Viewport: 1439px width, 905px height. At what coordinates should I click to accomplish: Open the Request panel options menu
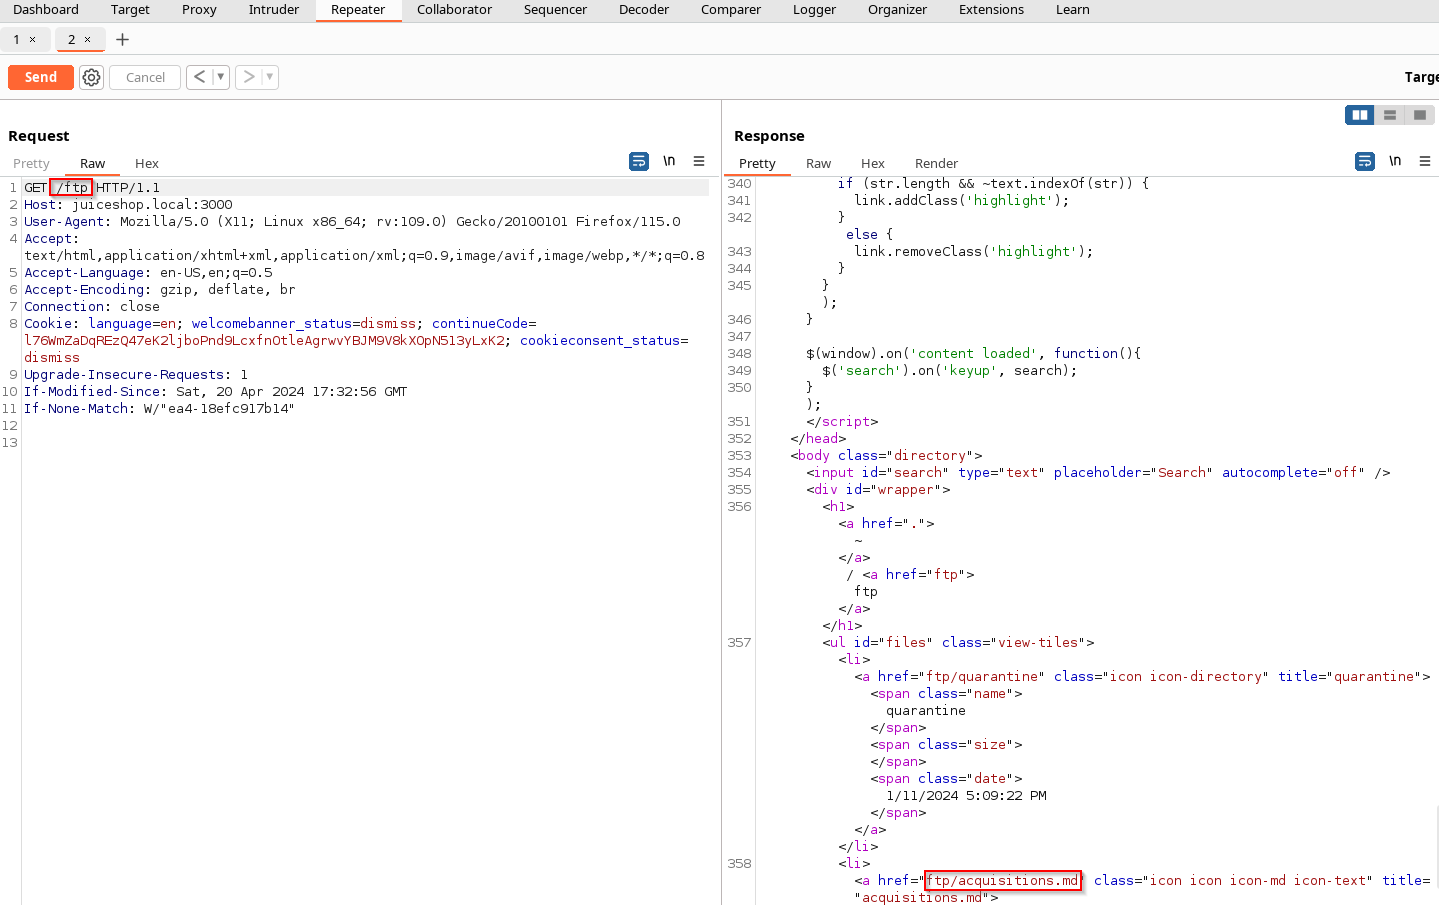pos(699,161)
